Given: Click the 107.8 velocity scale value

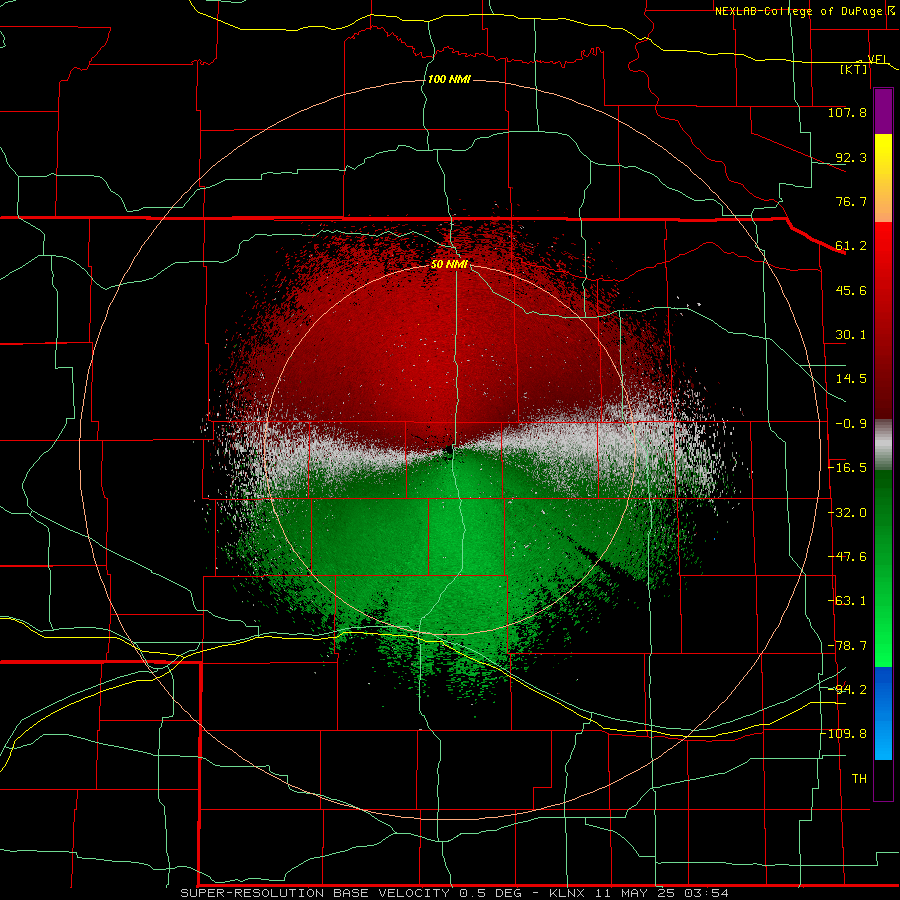Looking at the screenshot, I should coord(847,112).
